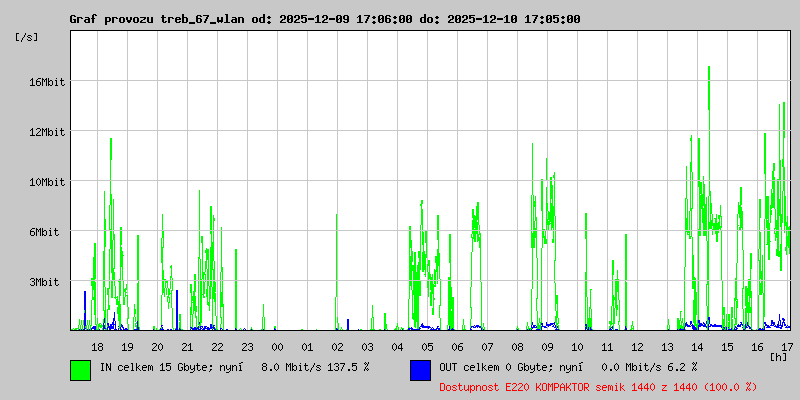Select the 16Mbit y-axis label
The width and height of the screenshot is (800, 400).
(46, 82)
